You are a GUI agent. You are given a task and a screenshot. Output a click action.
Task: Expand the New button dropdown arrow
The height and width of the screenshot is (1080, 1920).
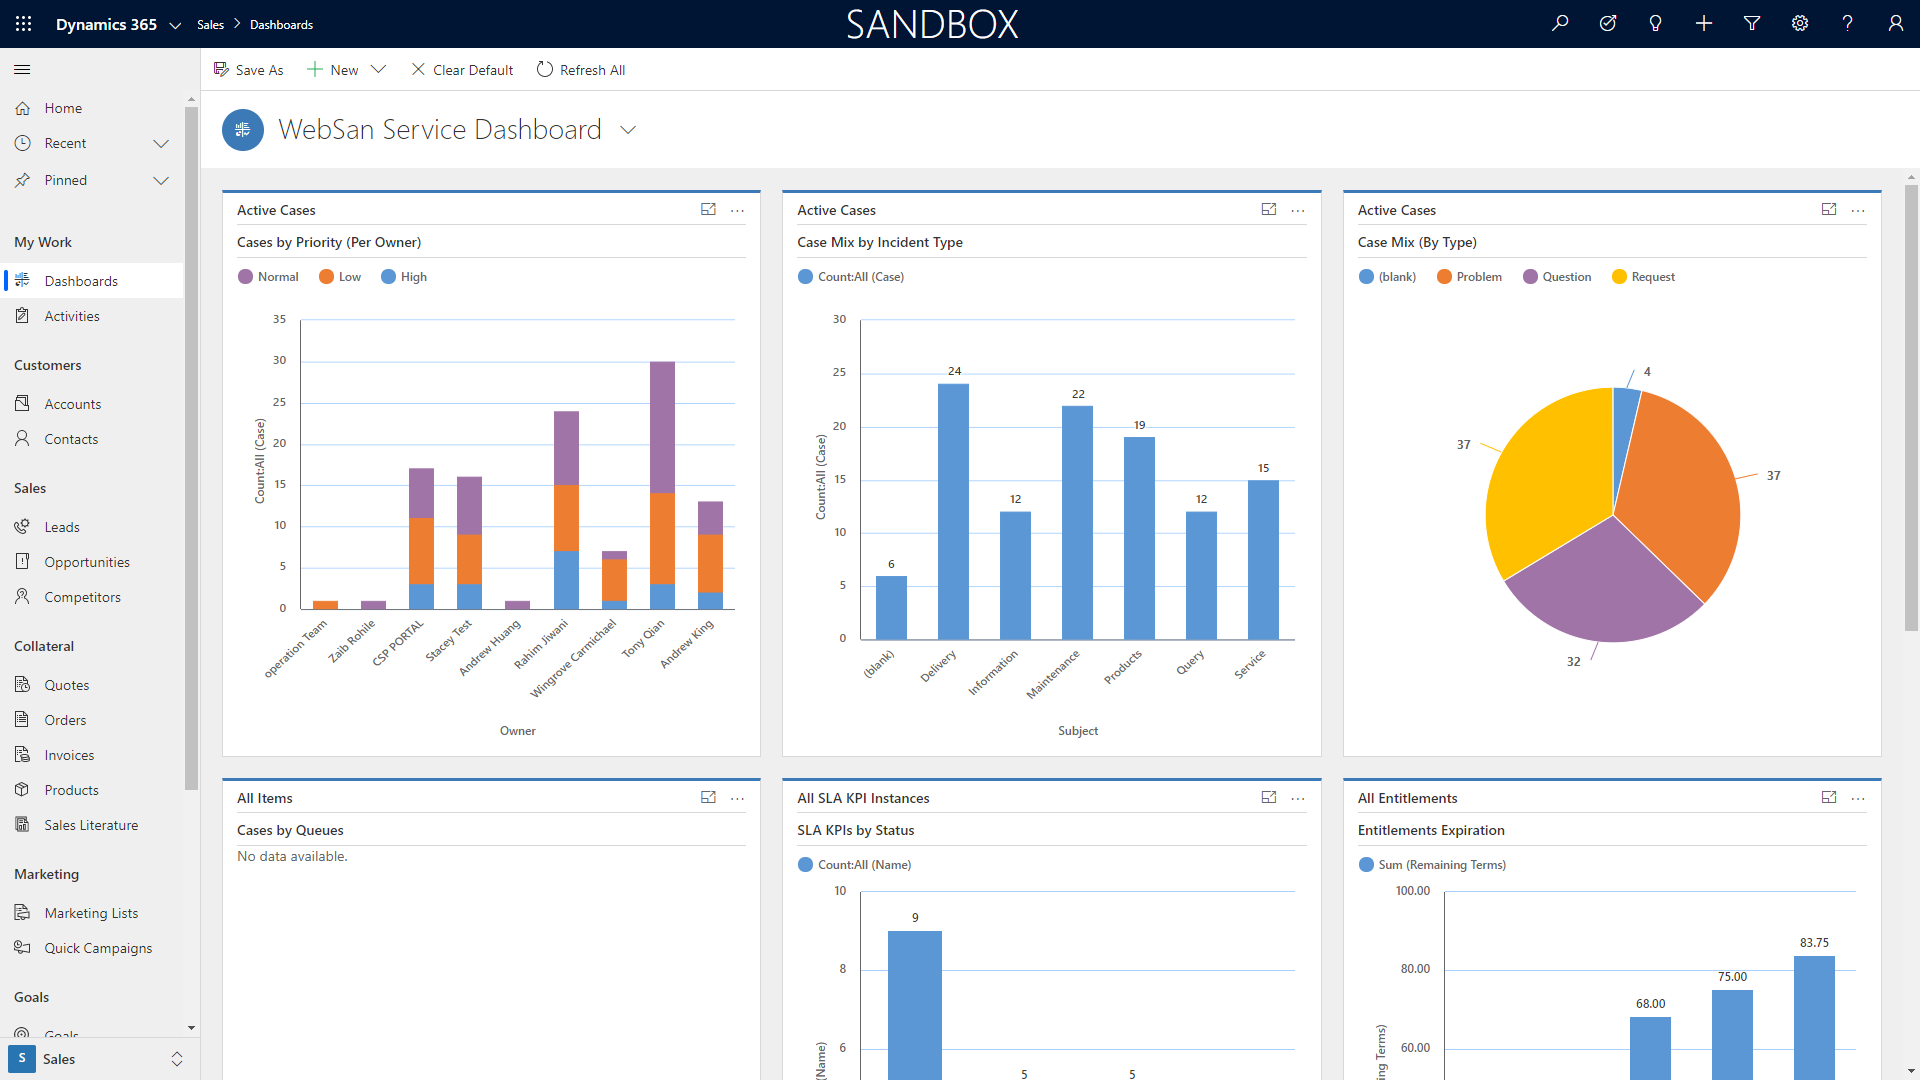click(x=378, y=70)
